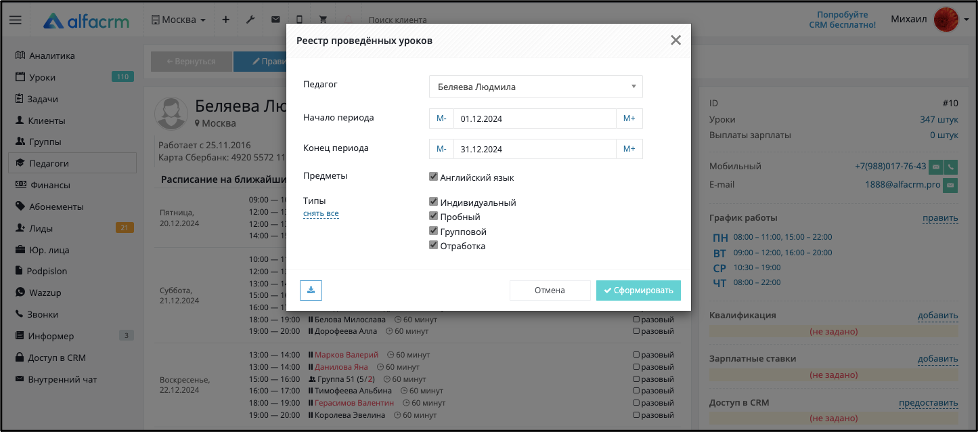This screenshot has width=979, height=433.
Task: Click the снять все link
Action: pyautogui.click(x=321, y=214)
